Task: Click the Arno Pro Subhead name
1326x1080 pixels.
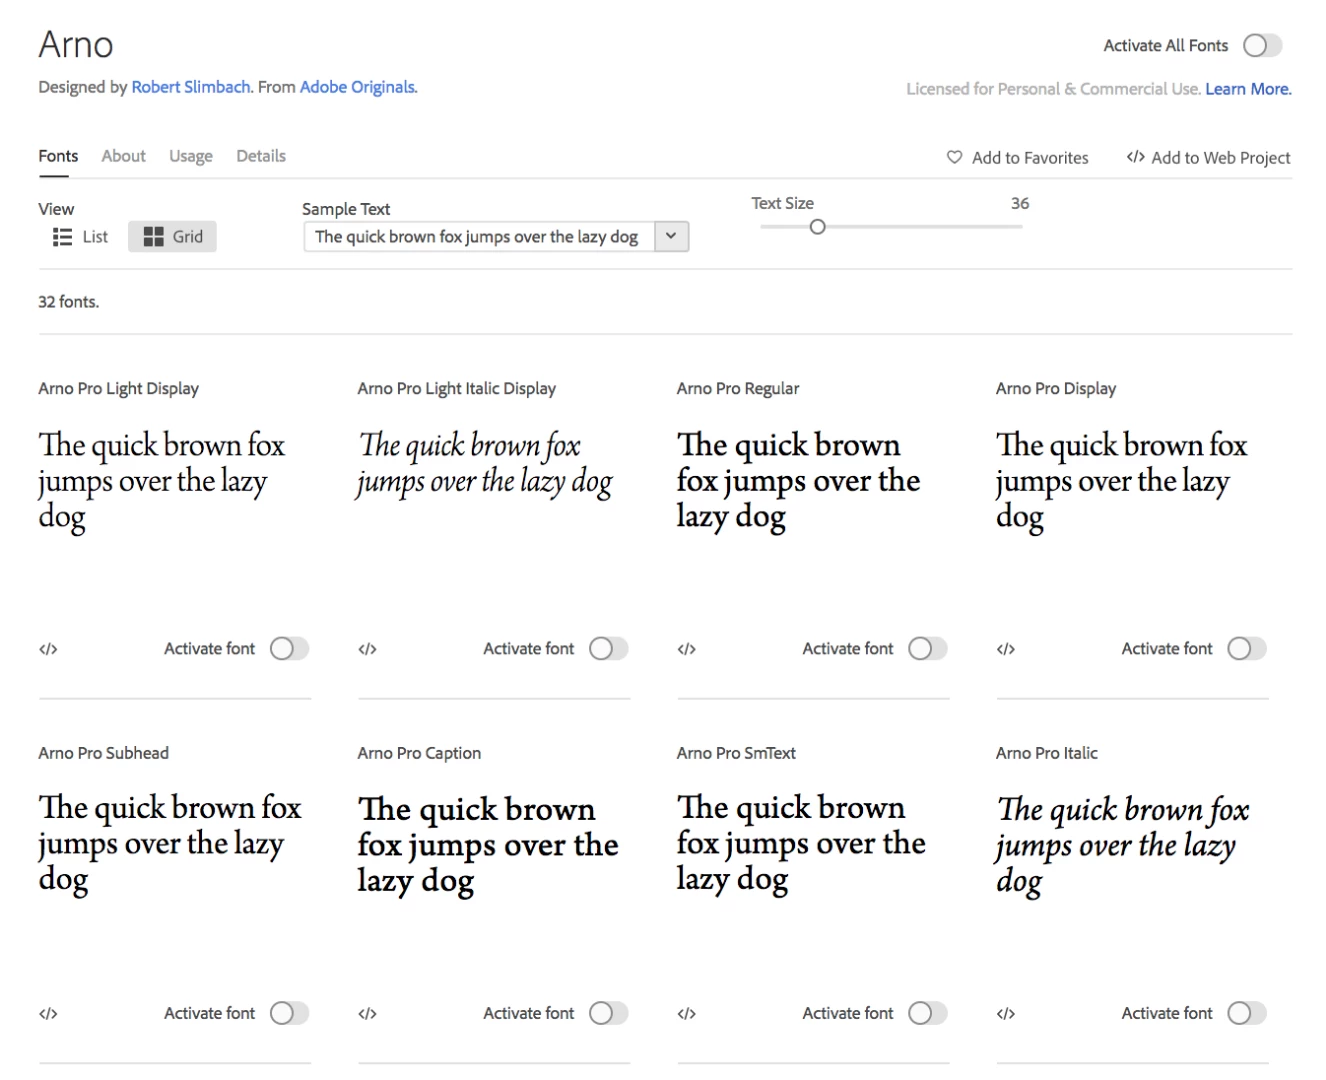Action: coord(103,753)
